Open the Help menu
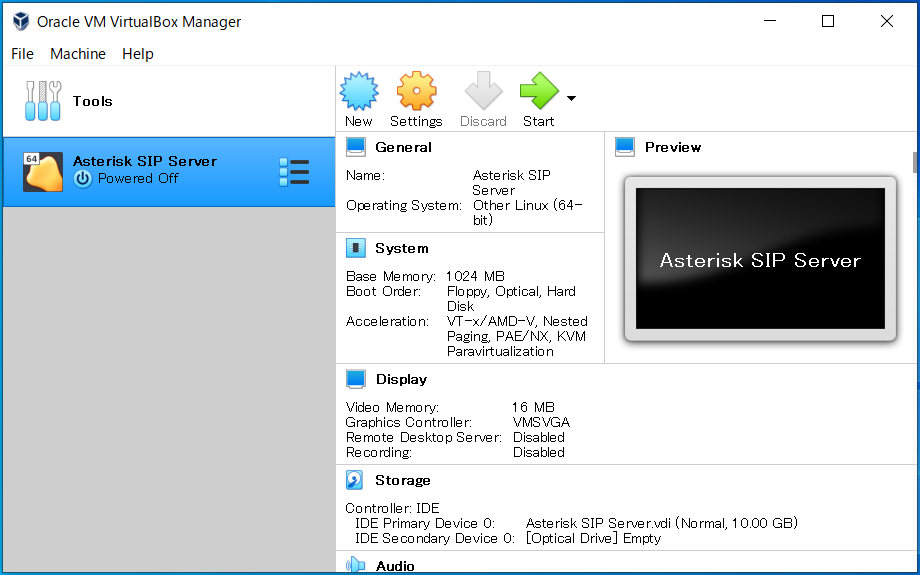 pos(138,54)
